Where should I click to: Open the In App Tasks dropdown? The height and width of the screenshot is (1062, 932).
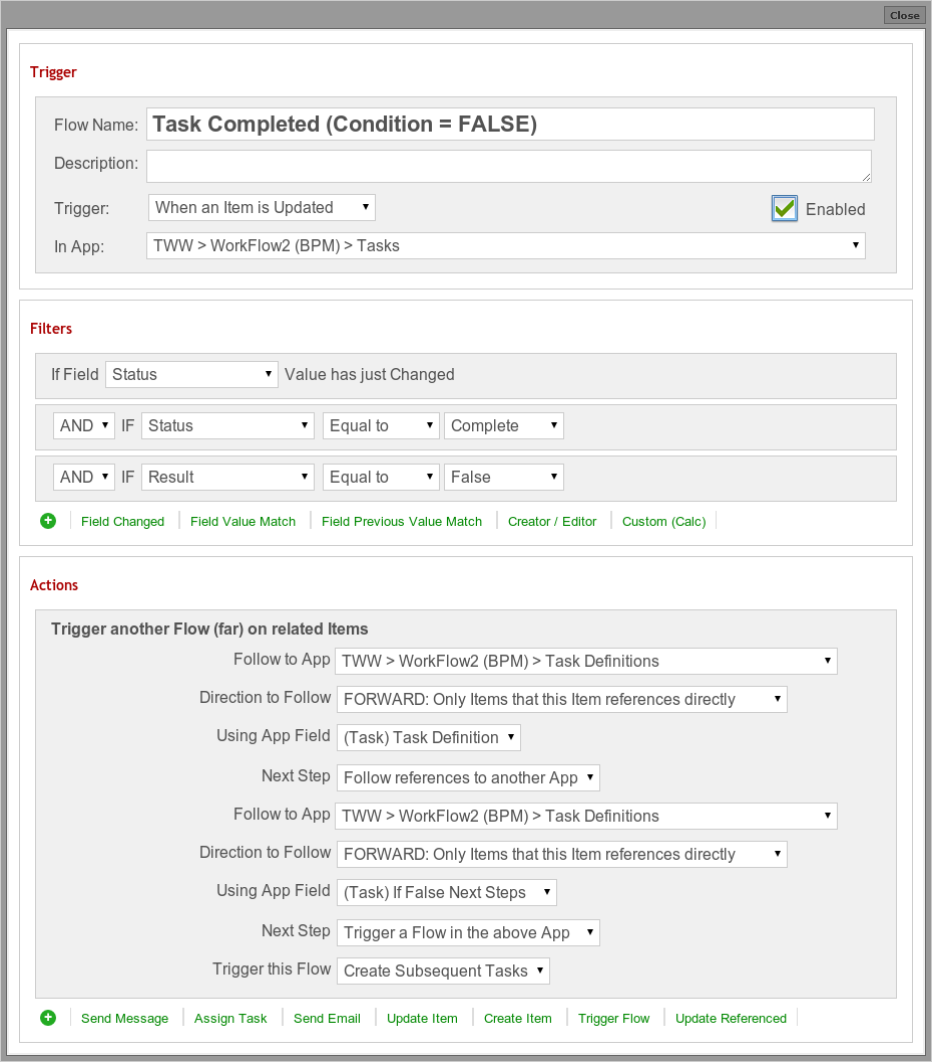click(506, 246)
